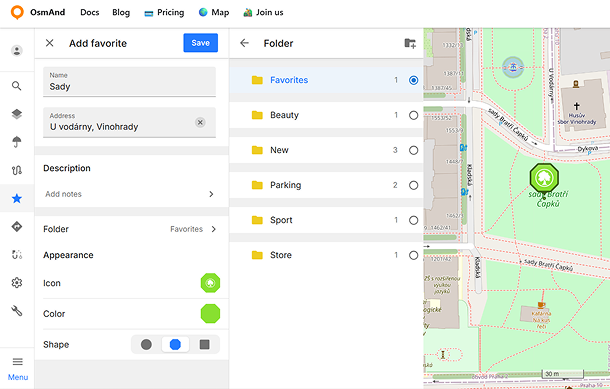Click the New folder icon
This screenshot has width=610, height=389.
[x=257, y=150]
